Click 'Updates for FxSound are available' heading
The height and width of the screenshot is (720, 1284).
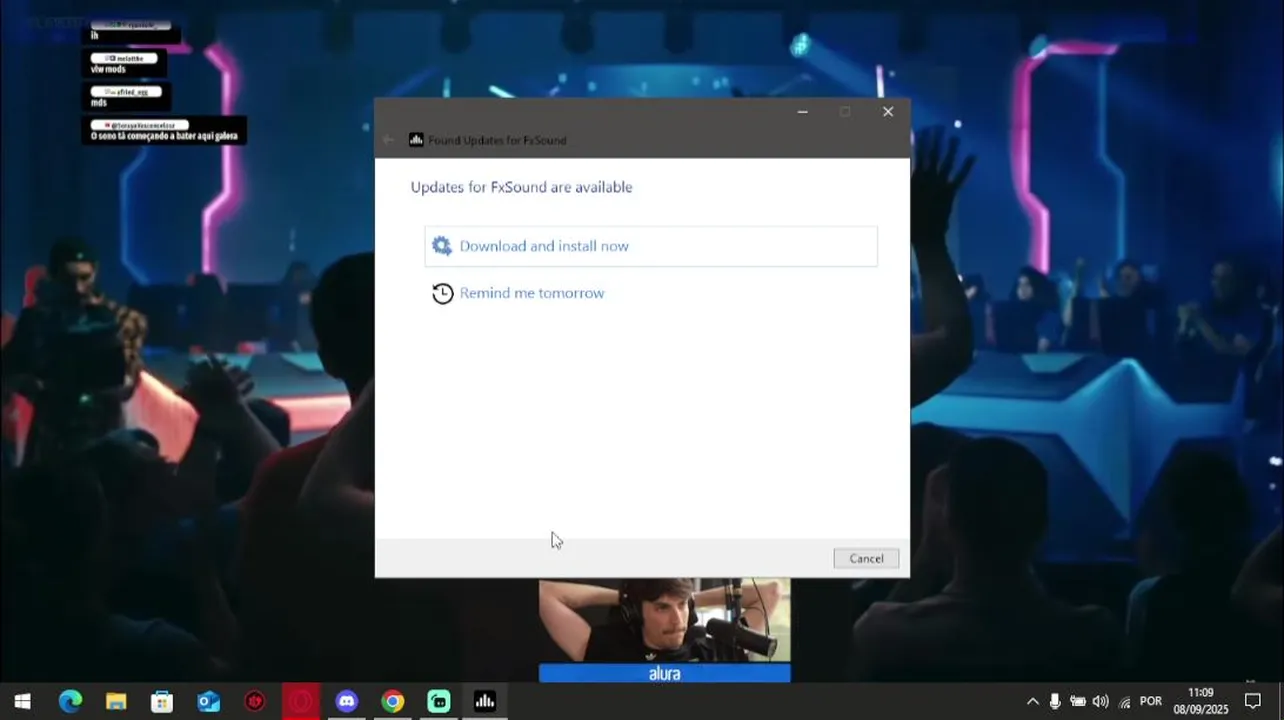(x=521, y=187)
